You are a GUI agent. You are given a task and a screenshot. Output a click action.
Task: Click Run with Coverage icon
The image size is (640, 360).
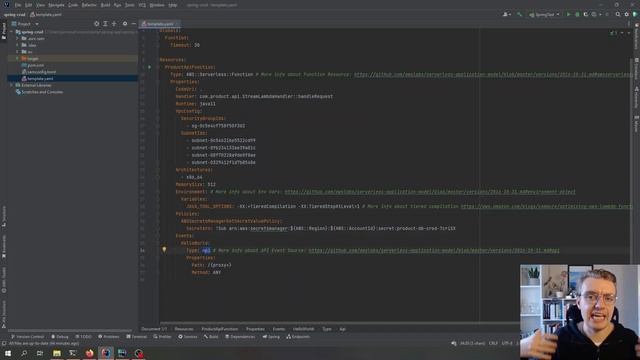coord(586,14)
